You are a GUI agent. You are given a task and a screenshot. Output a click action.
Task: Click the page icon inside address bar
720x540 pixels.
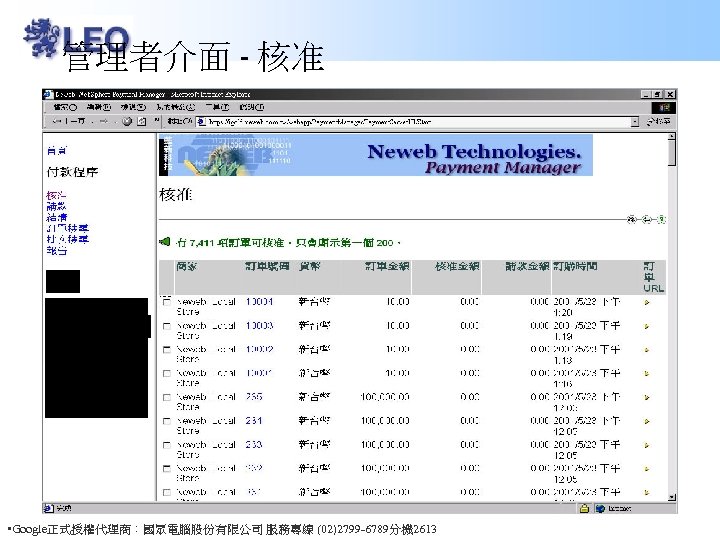tap(201, 122)
